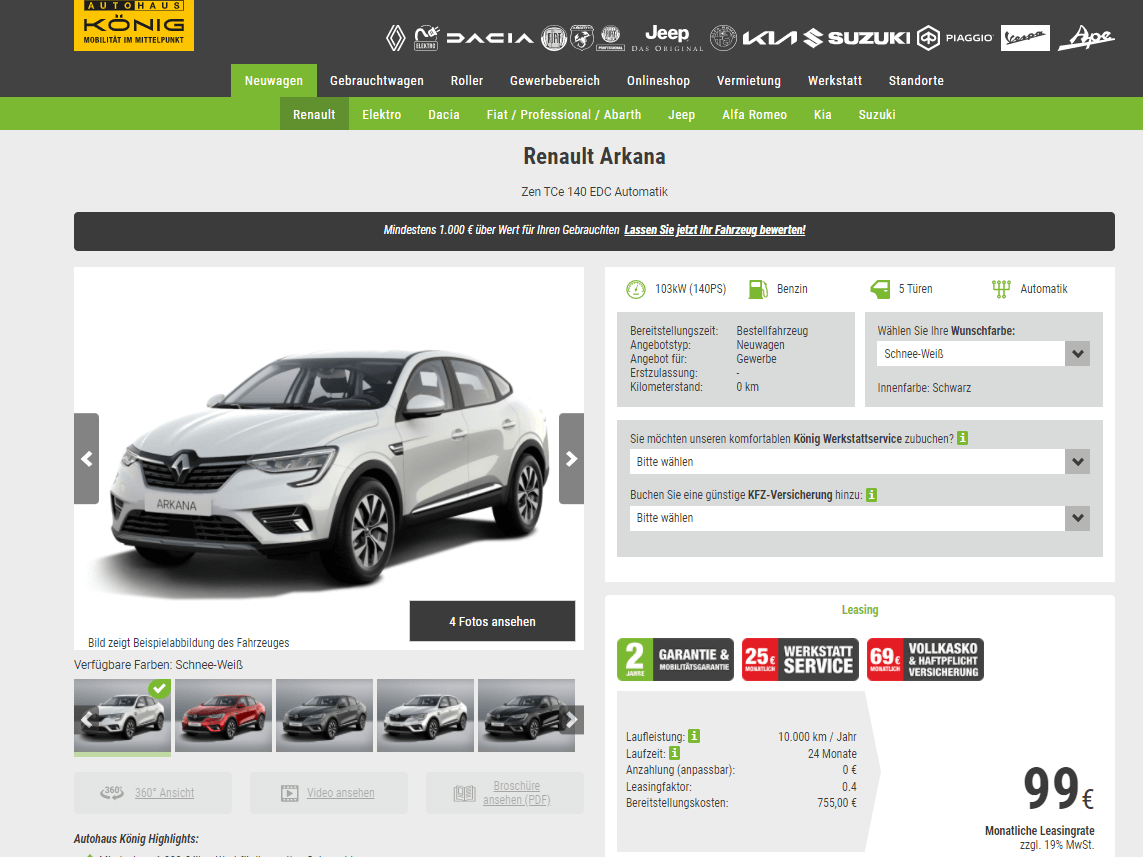Click the Dacia brand logo

(490, 38)
